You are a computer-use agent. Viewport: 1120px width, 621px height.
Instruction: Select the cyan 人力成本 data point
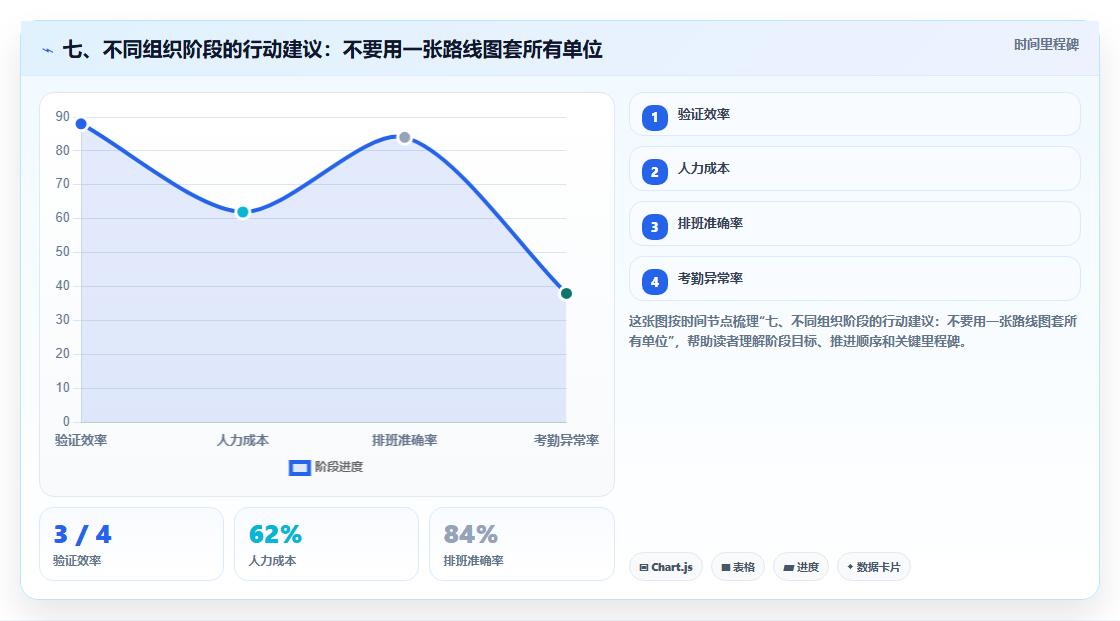point(243,212)
